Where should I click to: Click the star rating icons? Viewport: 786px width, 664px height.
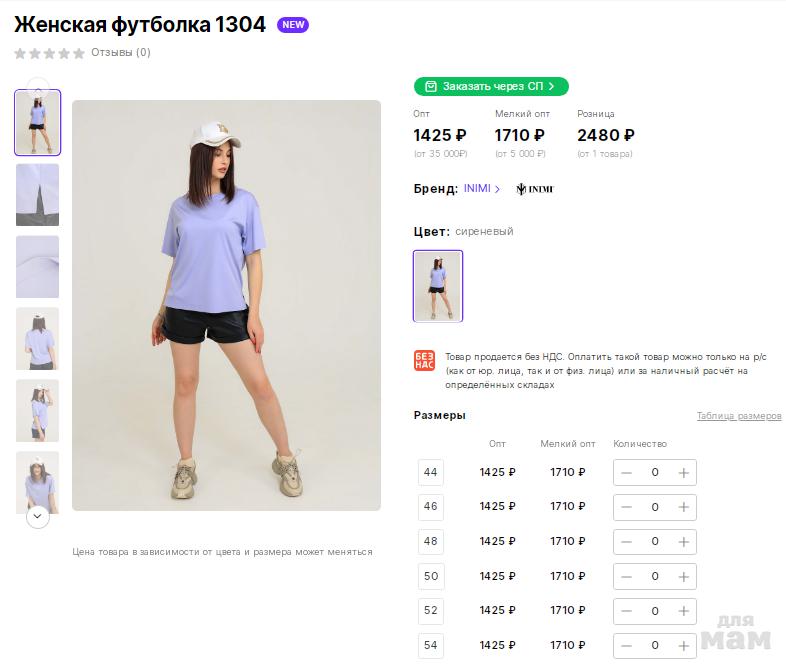tap(49, 53)
